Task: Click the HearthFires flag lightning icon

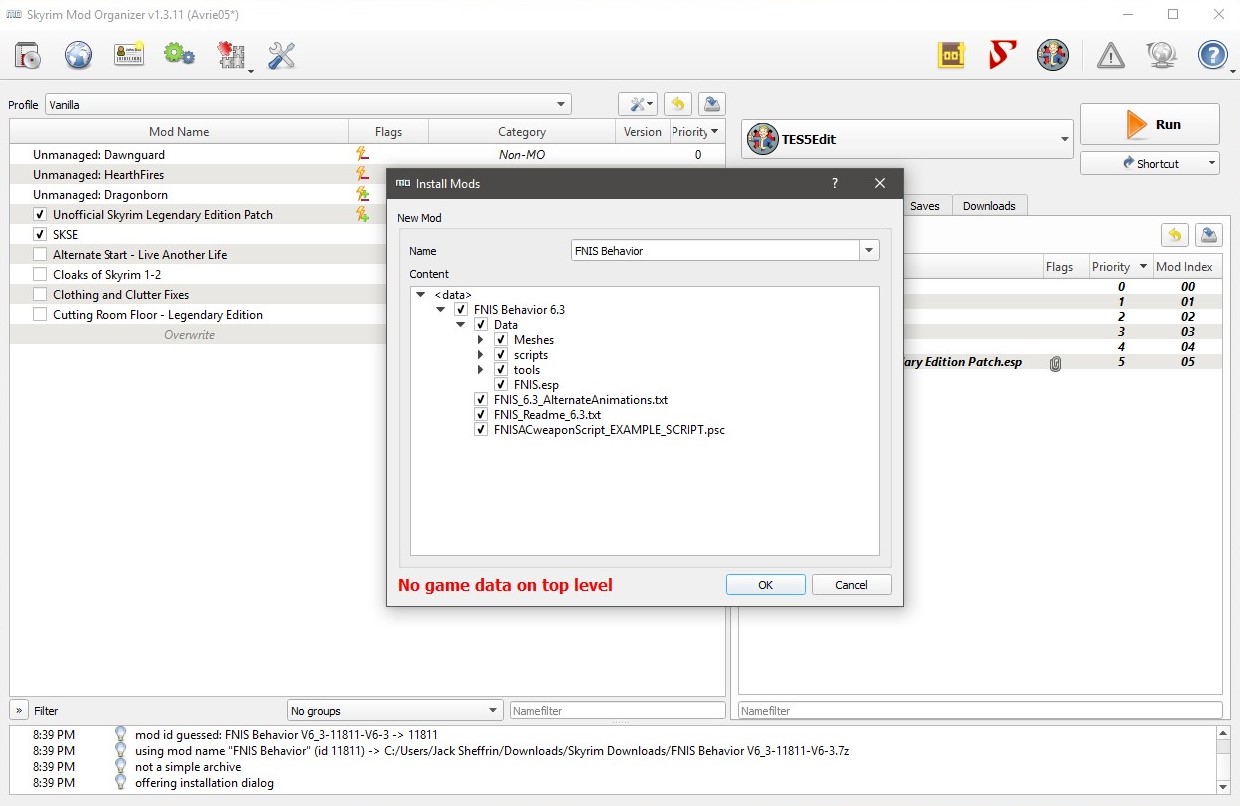Action: point(362,174)
